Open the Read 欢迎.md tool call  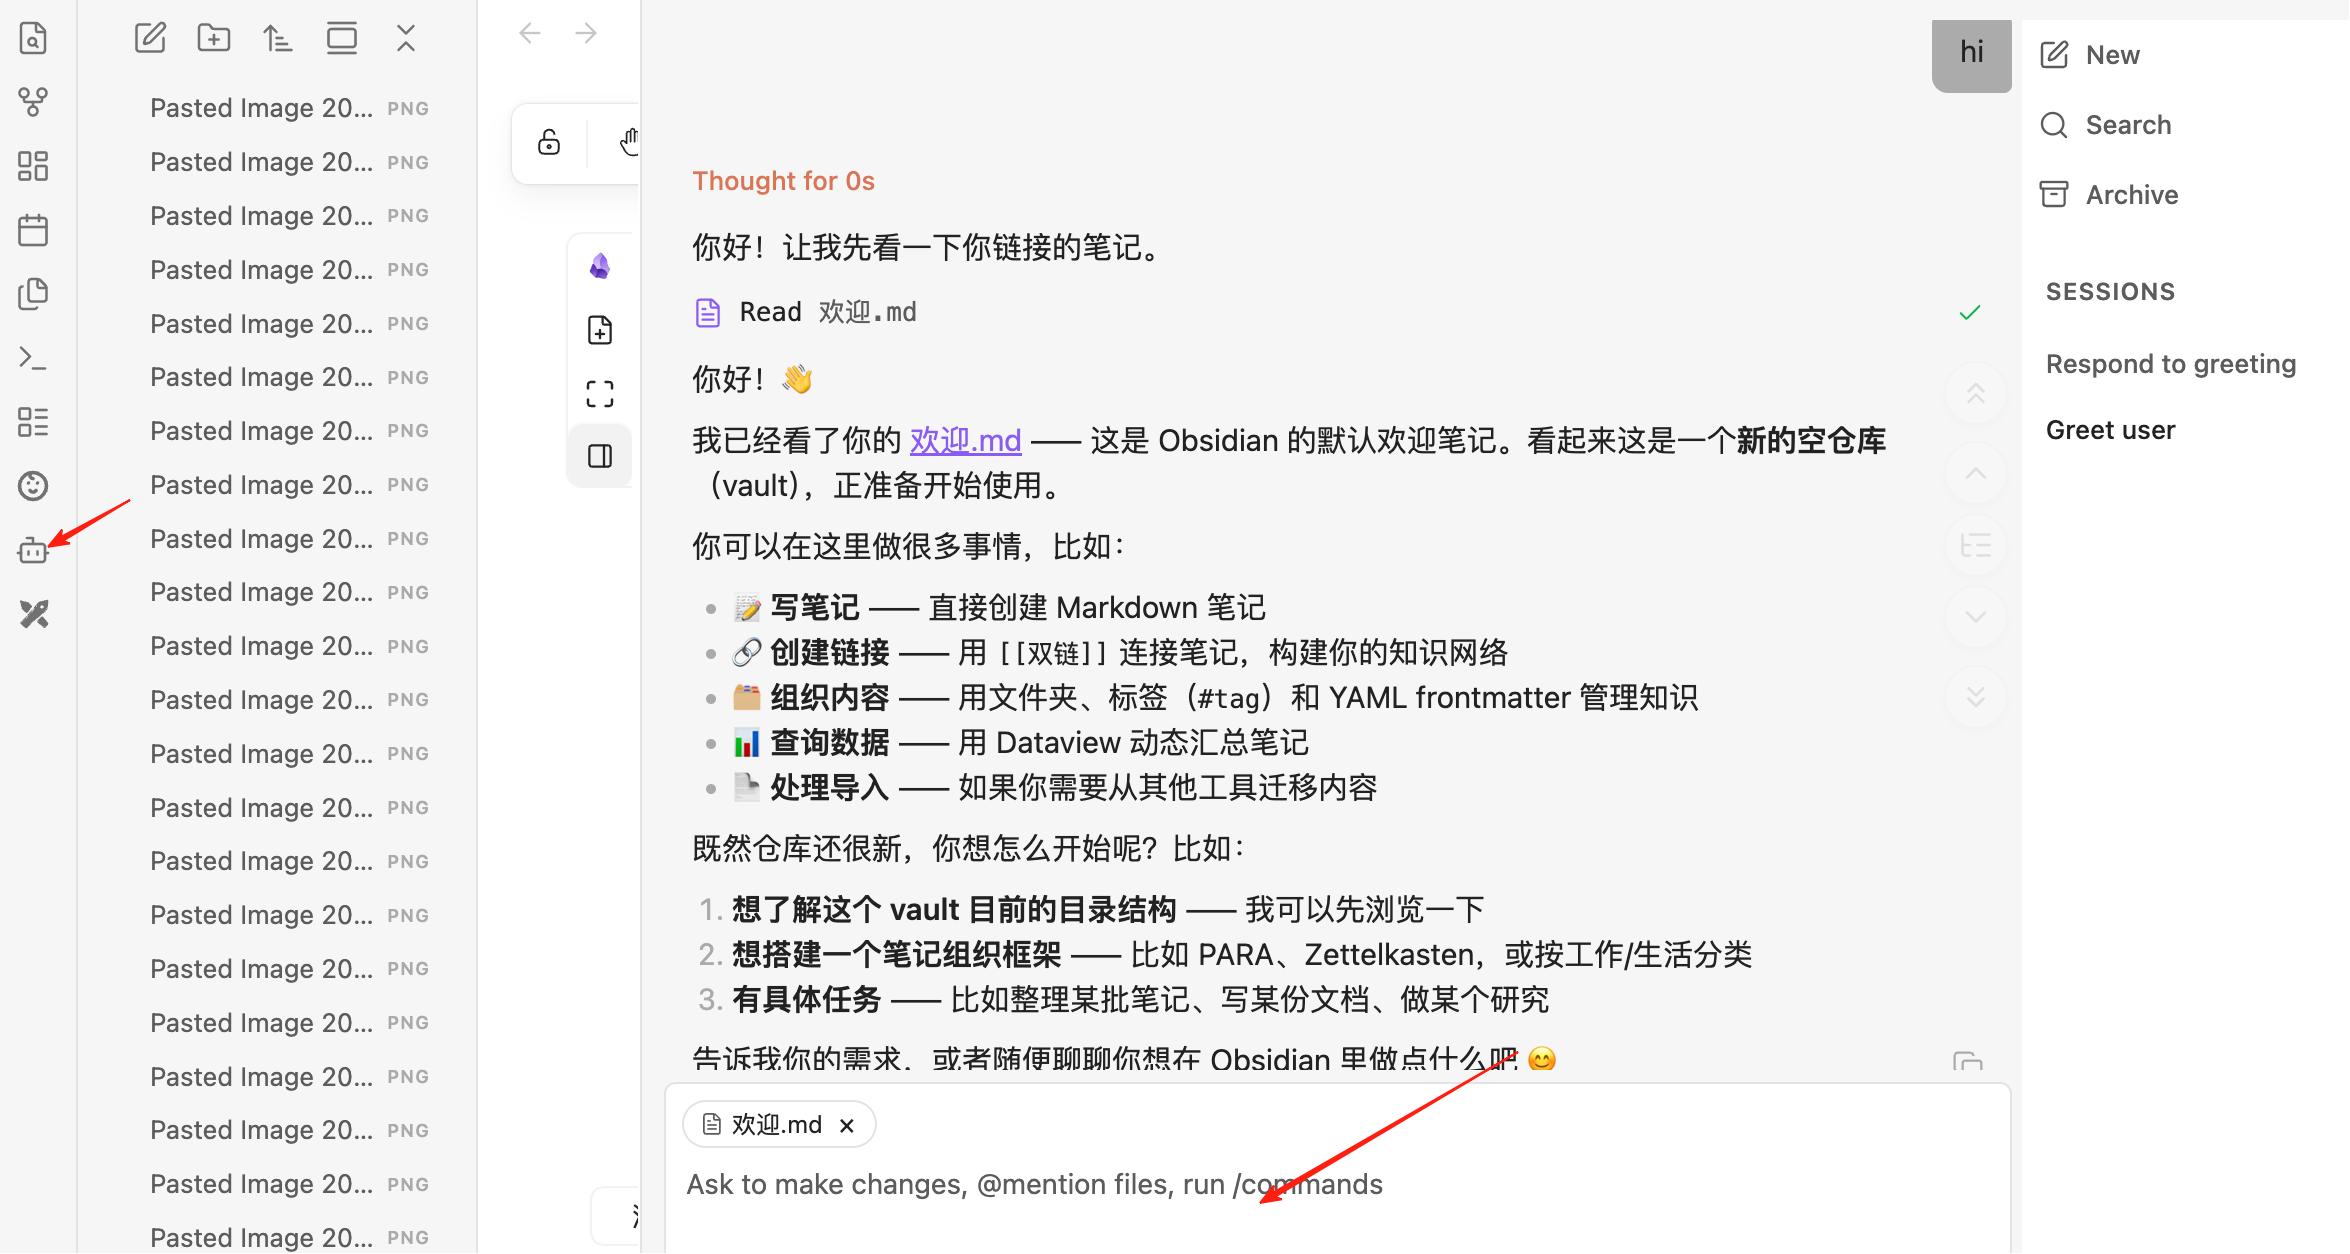(1338, 312)
